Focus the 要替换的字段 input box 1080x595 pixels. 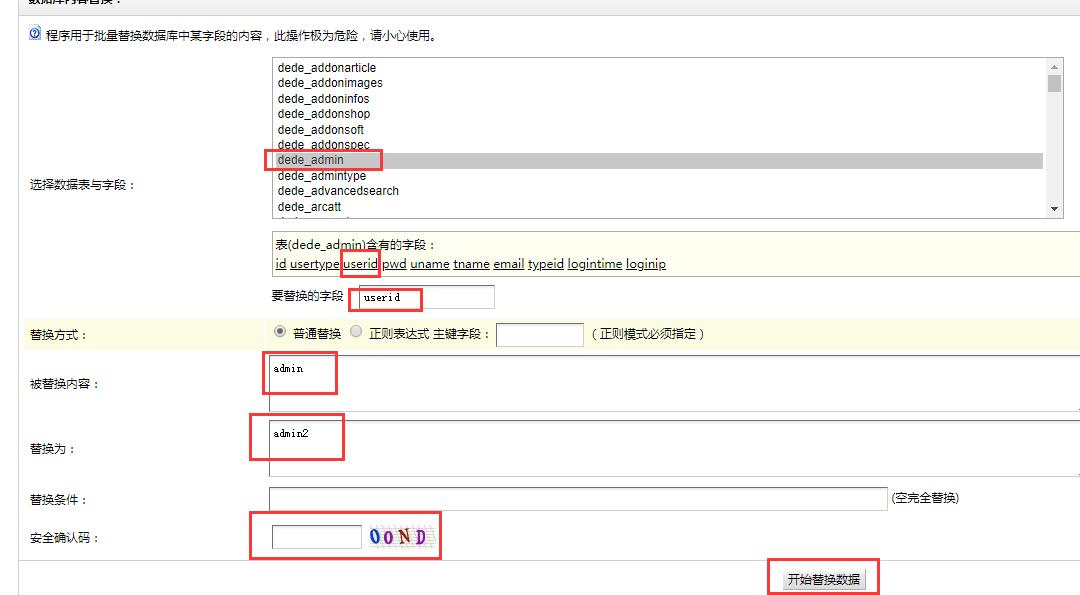(x=428, y=297)
